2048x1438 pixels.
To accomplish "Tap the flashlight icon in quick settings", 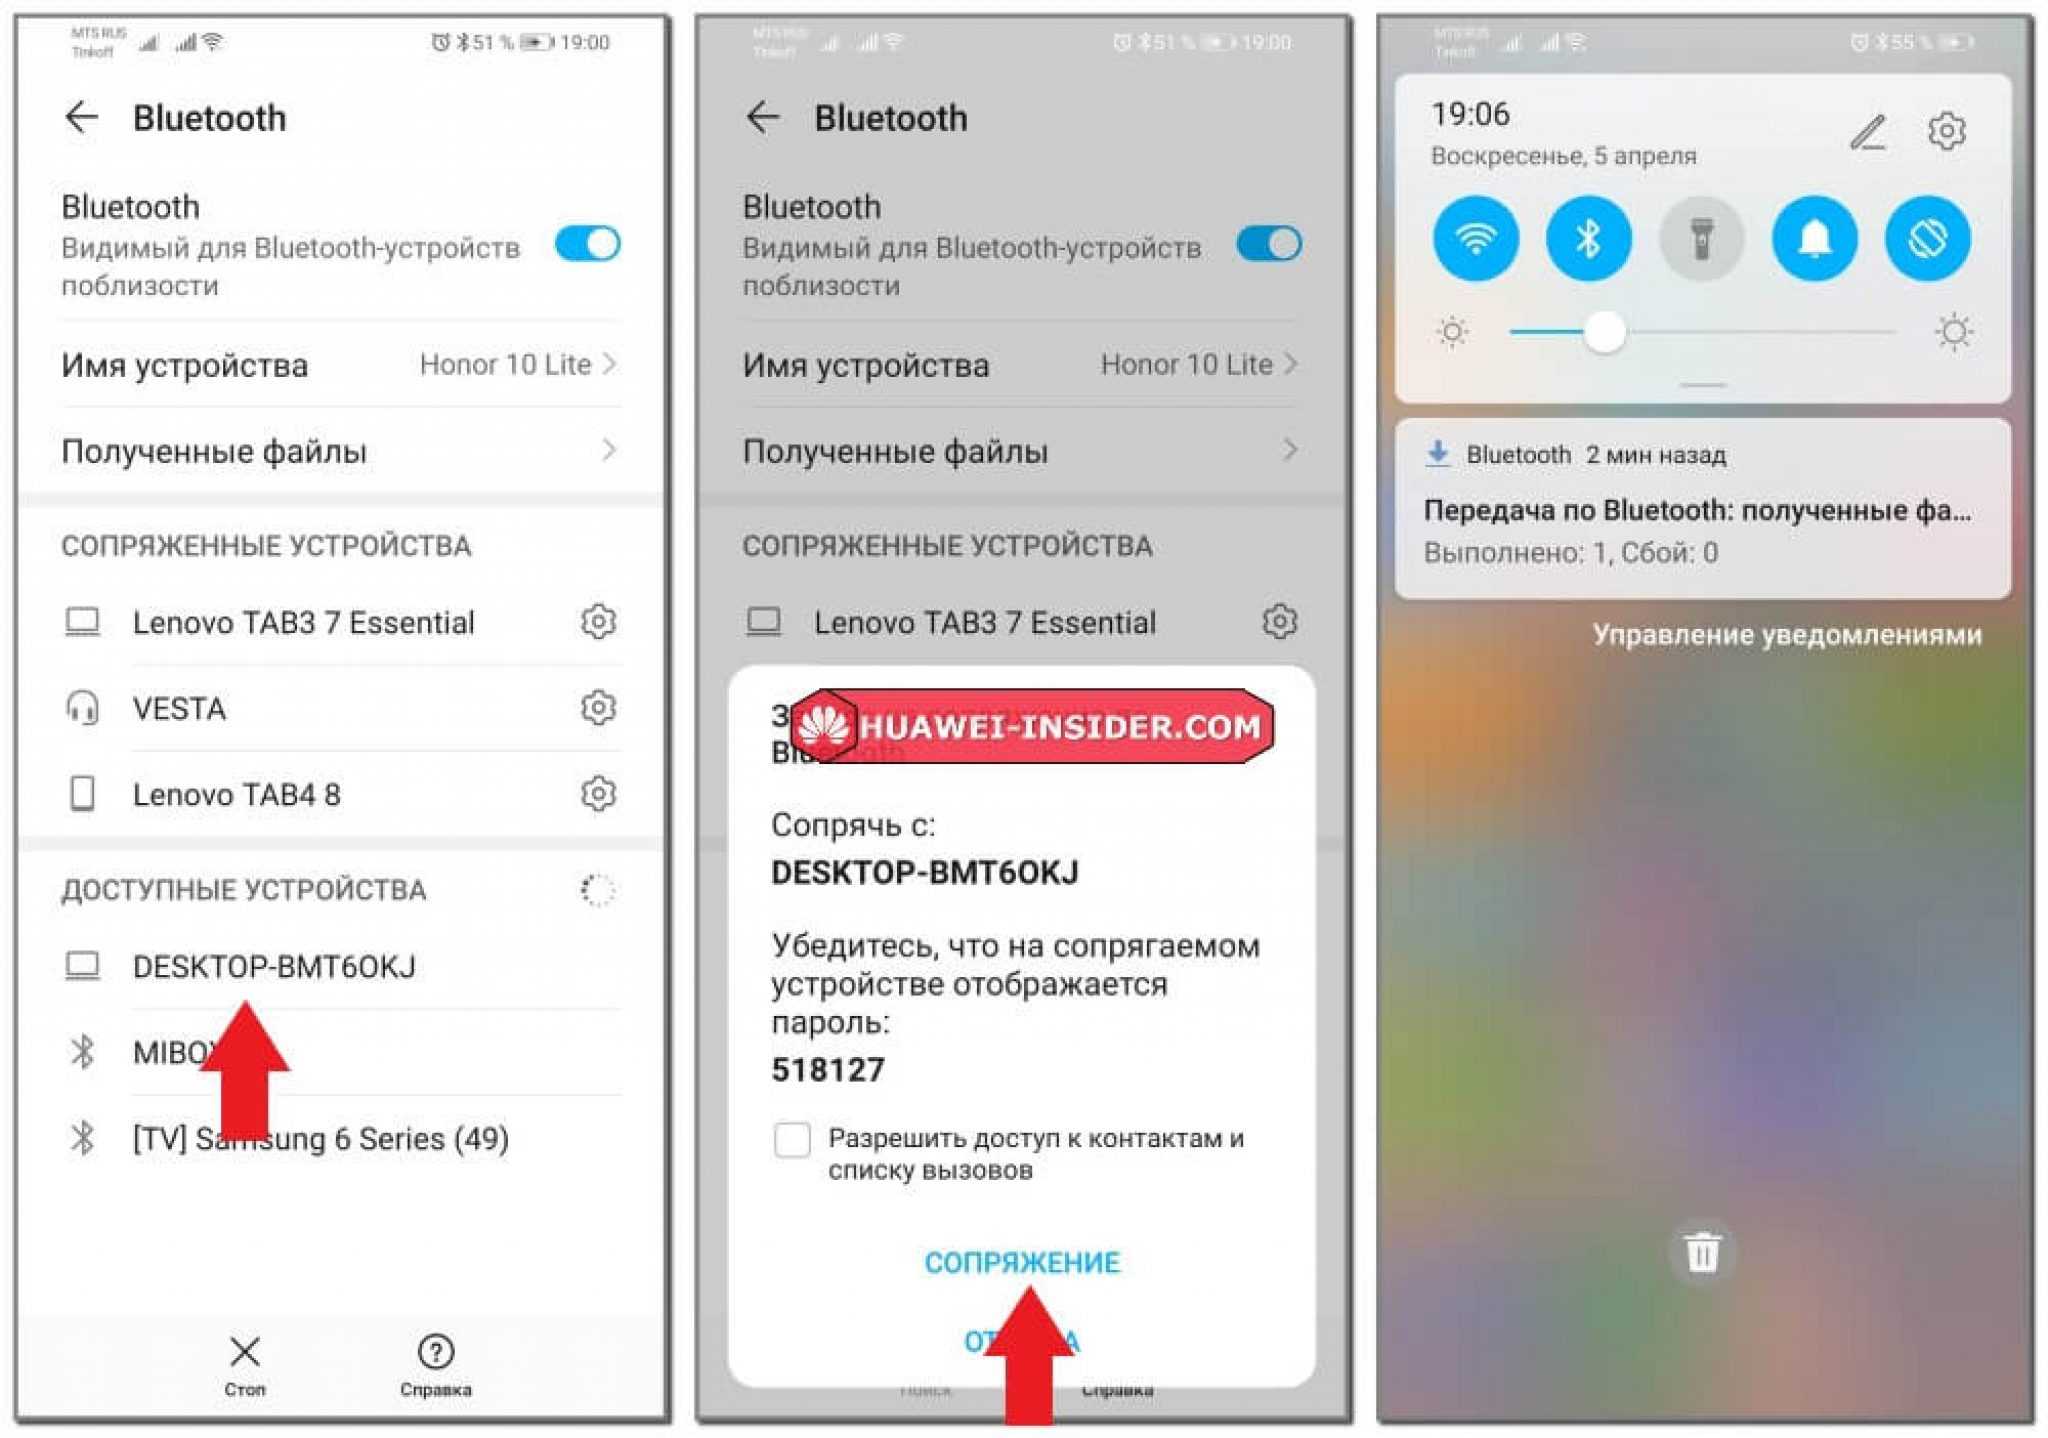I will coord(1704,240).
